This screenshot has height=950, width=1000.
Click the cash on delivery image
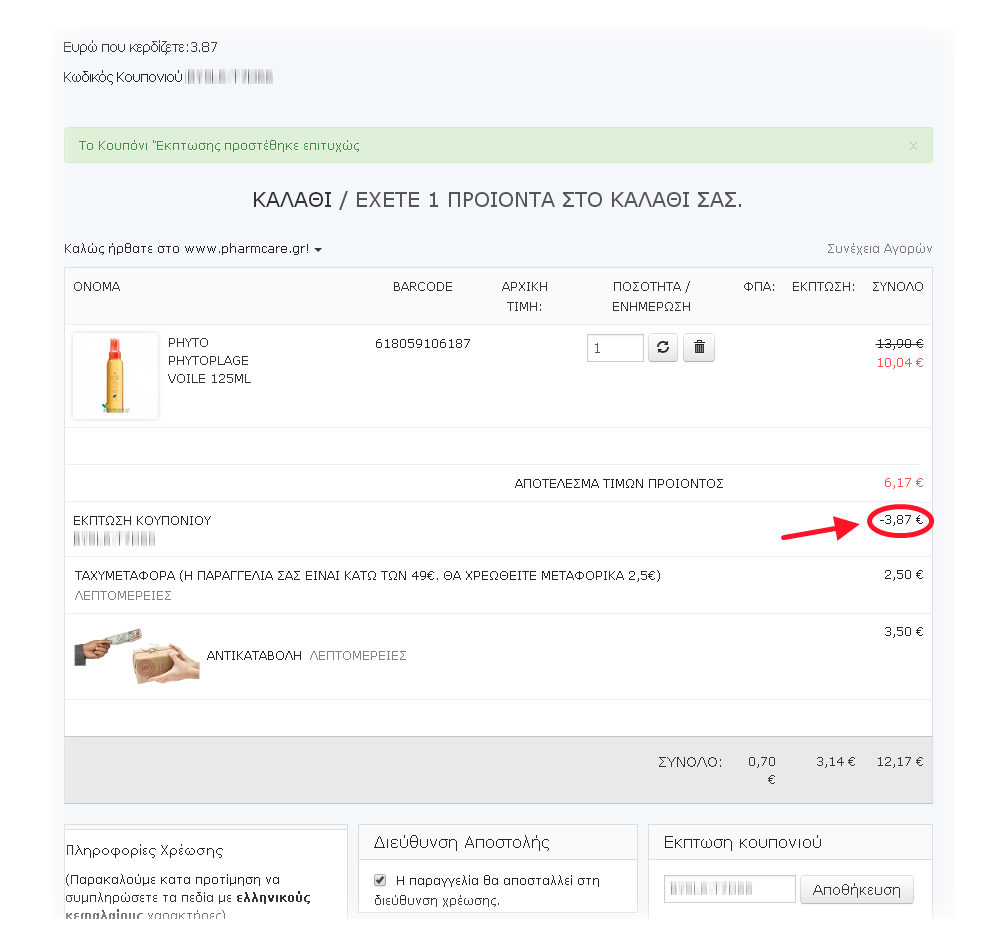pos(137,657)
